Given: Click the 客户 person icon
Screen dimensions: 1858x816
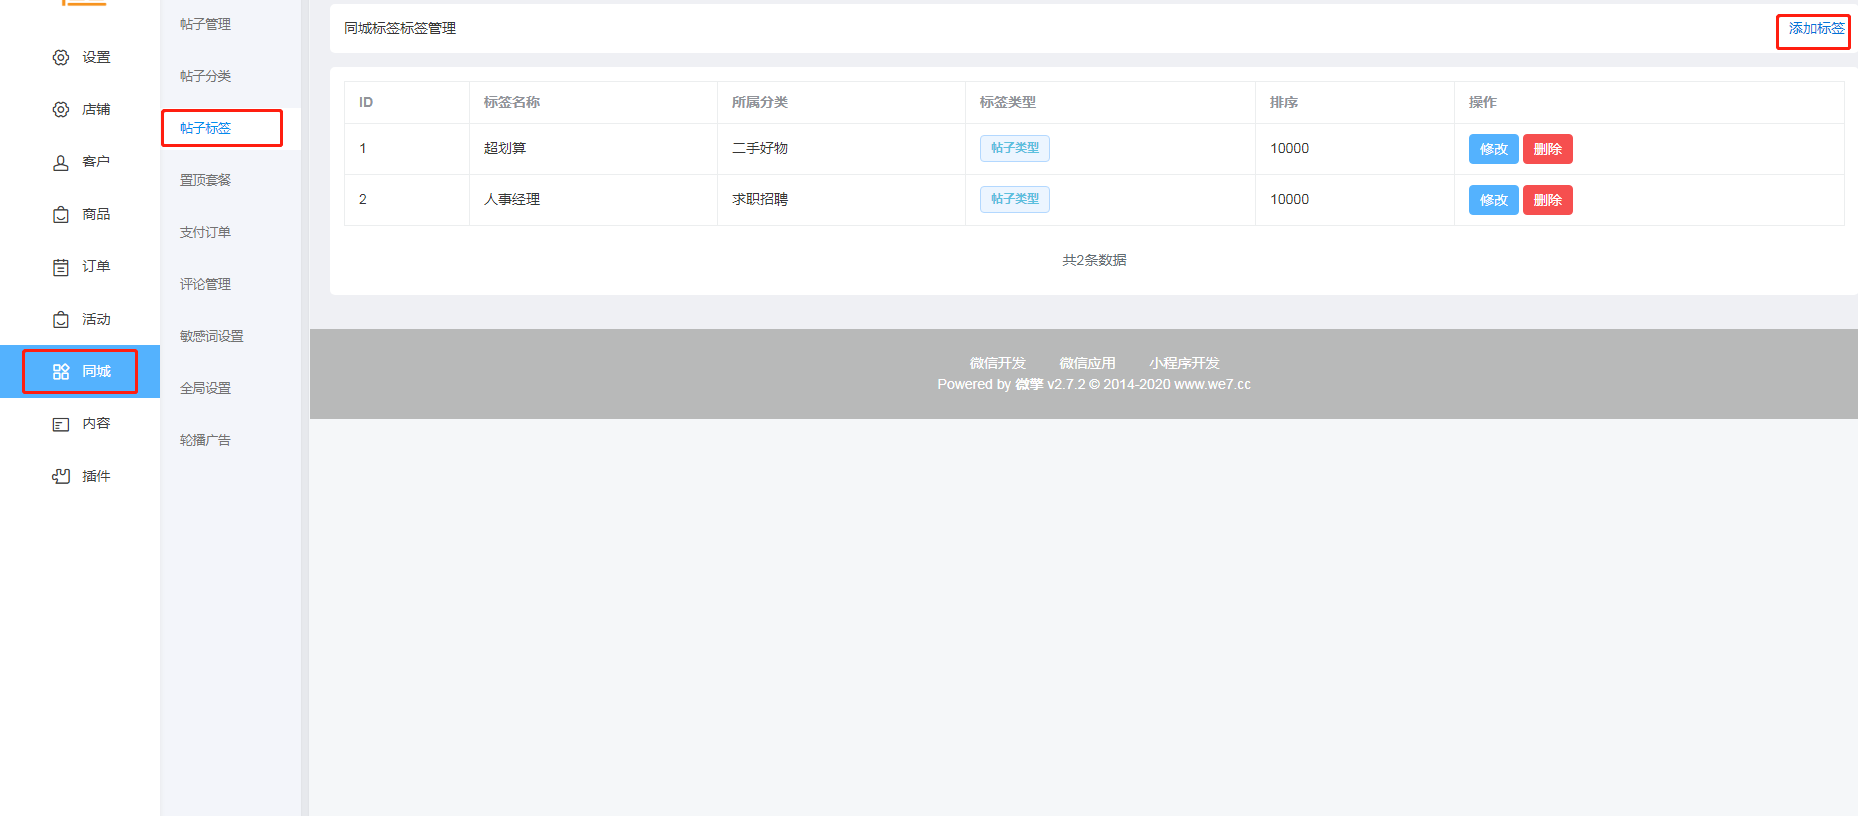Looking at the screenshot, I should [61, 162].
